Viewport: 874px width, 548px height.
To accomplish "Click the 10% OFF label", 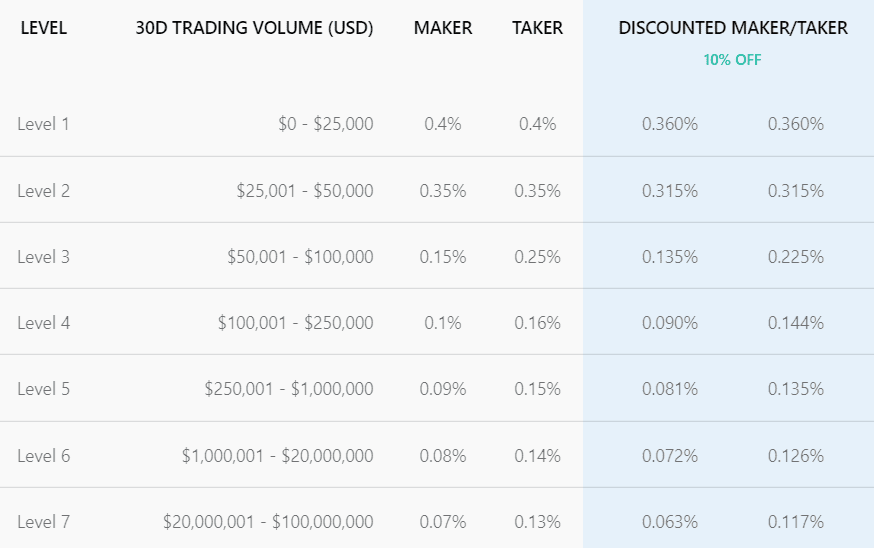I will (732, 60).
